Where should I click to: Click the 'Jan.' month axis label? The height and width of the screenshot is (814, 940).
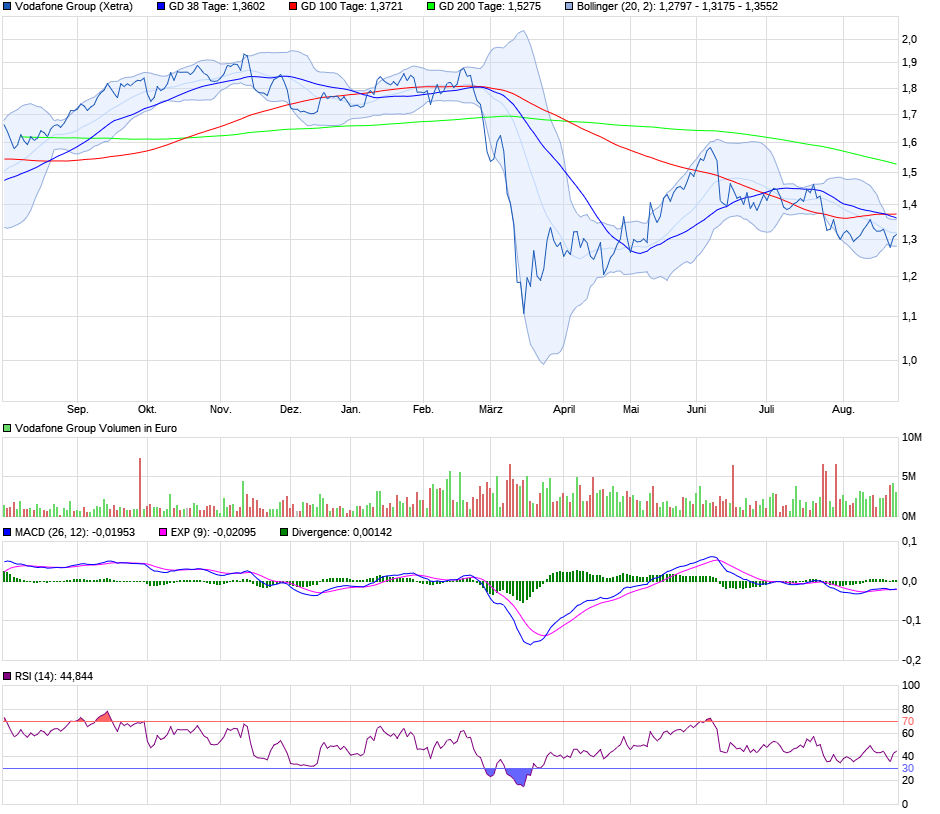[351, 409]
